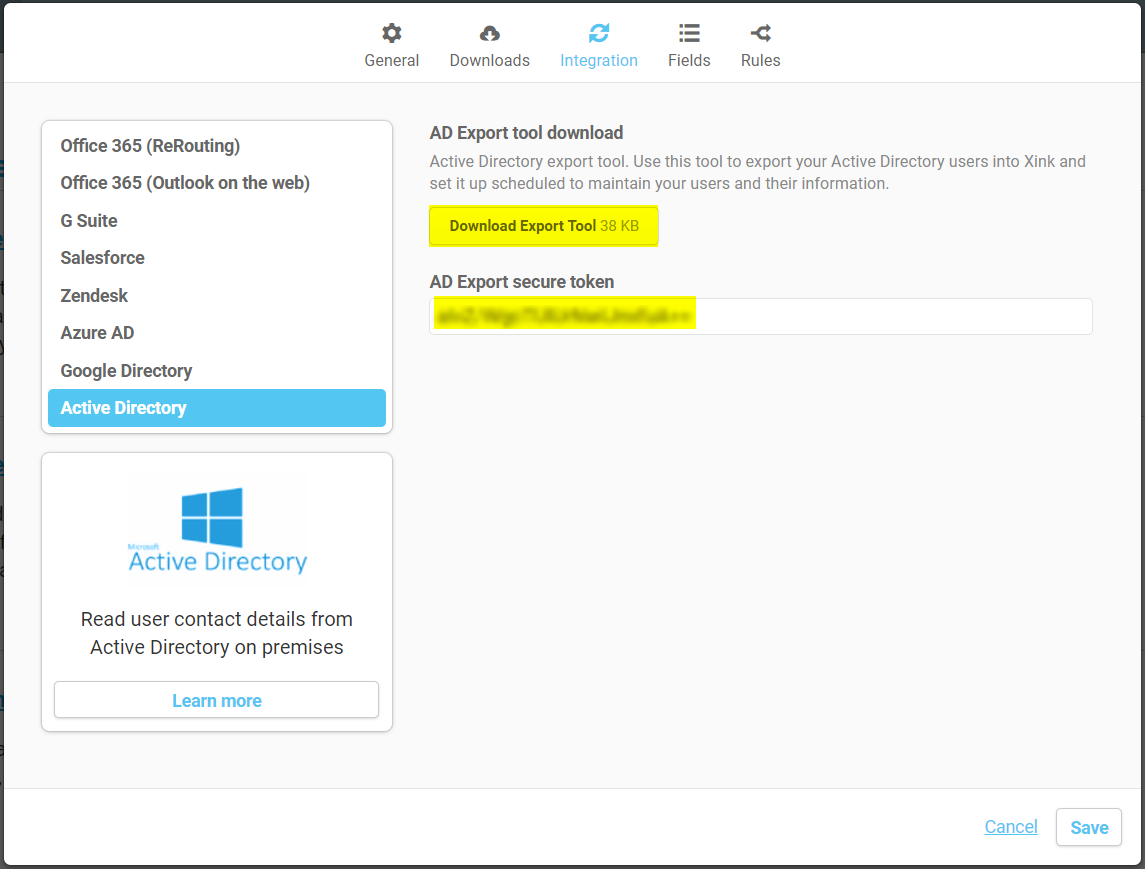This screenshot has height=869, width=1145.
Task: Choose G Suite integration
Action: [x=217, y=221]
